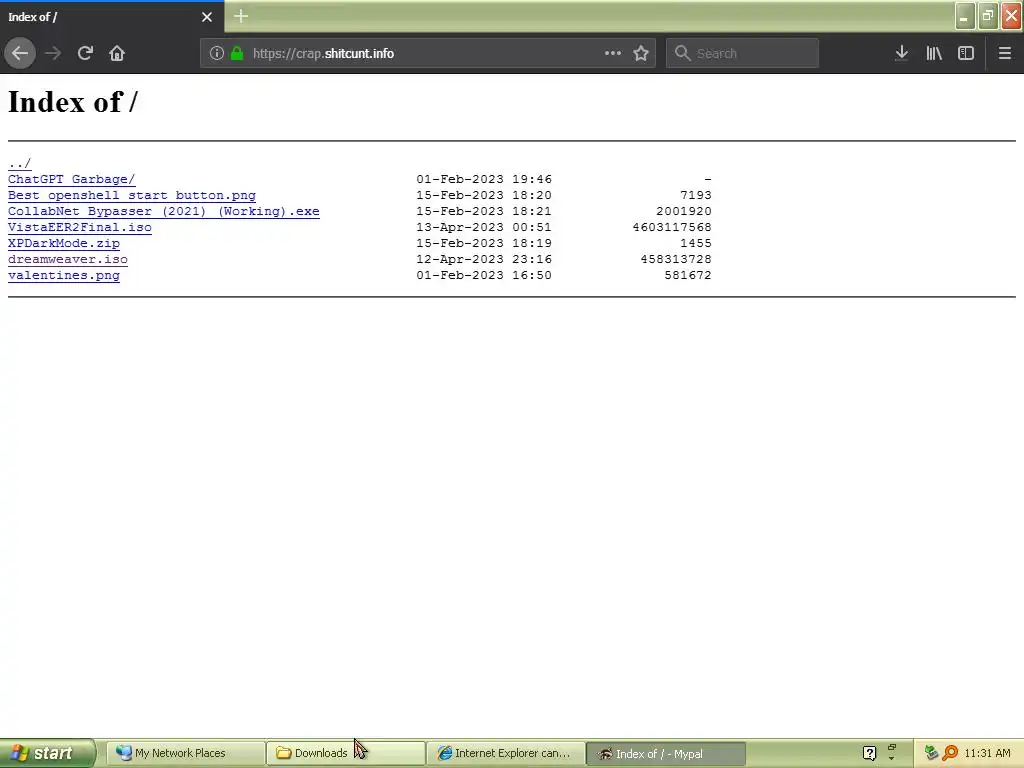
Task: Download dreamweaver.iso file
Action: (x=68, y=259)
